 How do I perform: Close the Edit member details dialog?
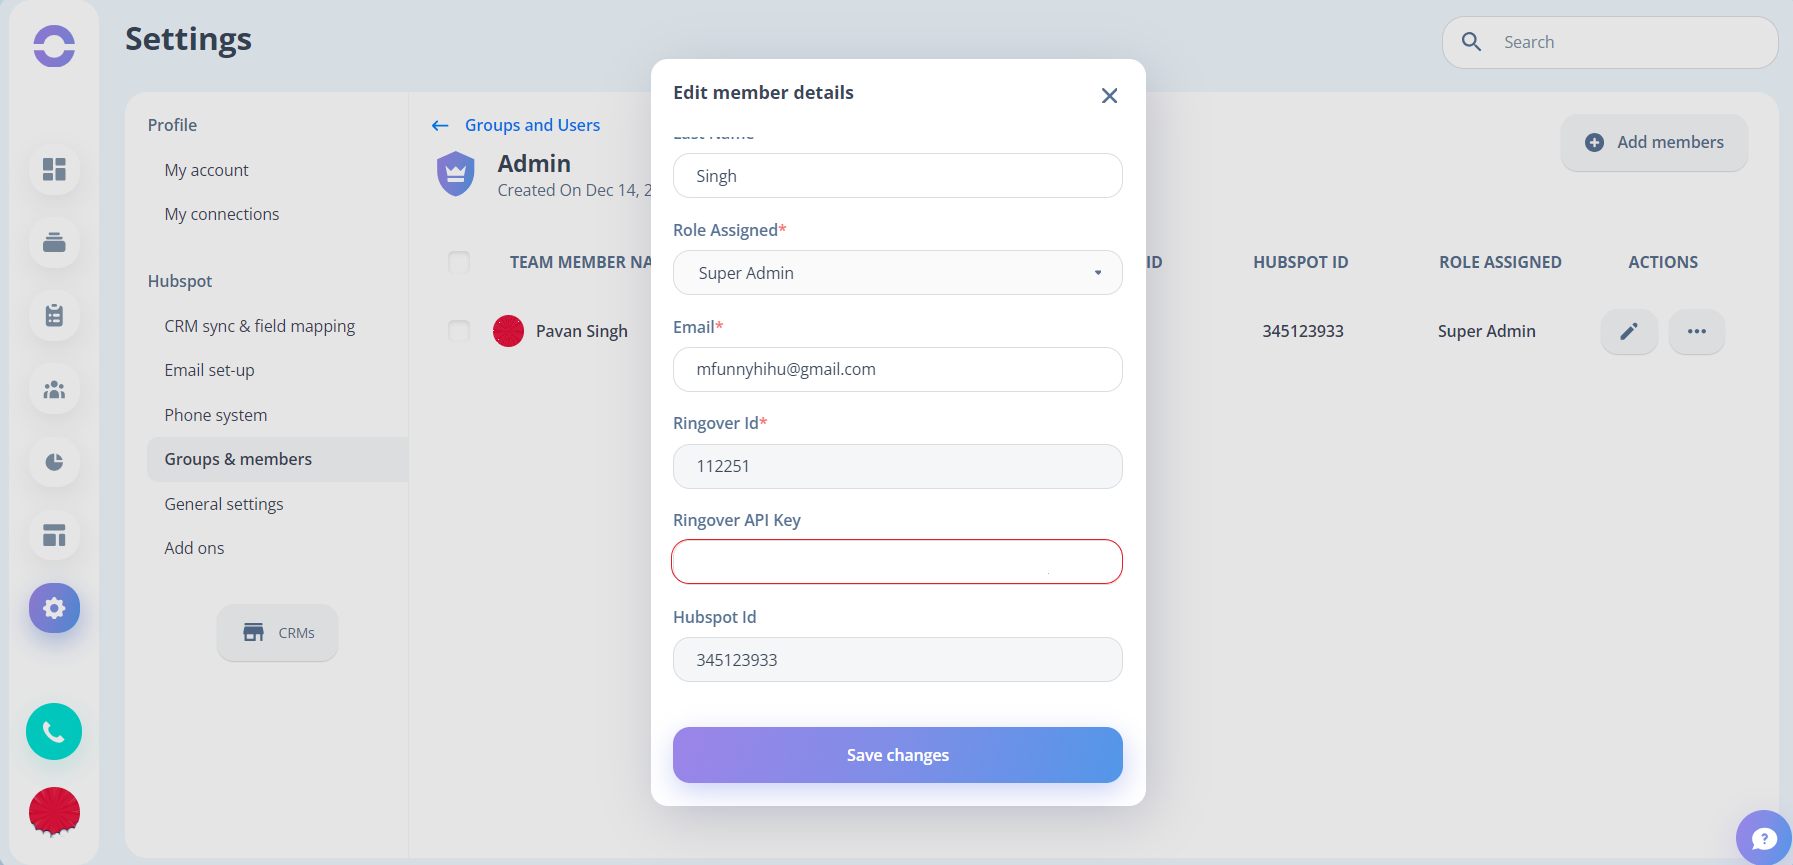pos(1109,96)
